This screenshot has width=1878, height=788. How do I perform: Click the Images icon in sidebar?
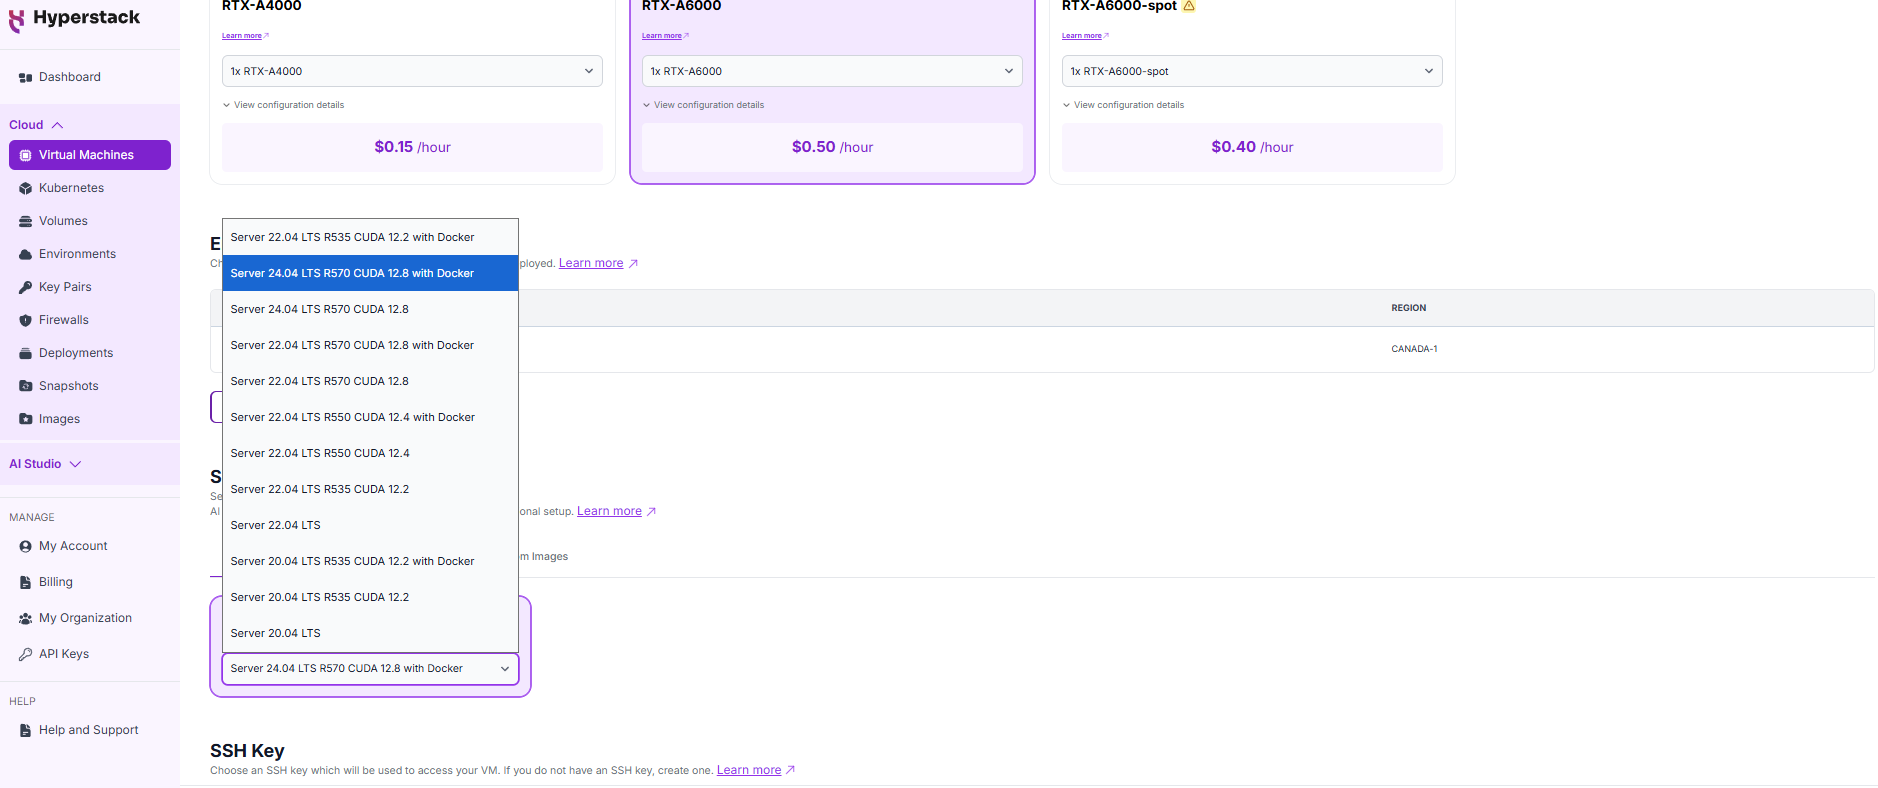(x=26, y=419)
